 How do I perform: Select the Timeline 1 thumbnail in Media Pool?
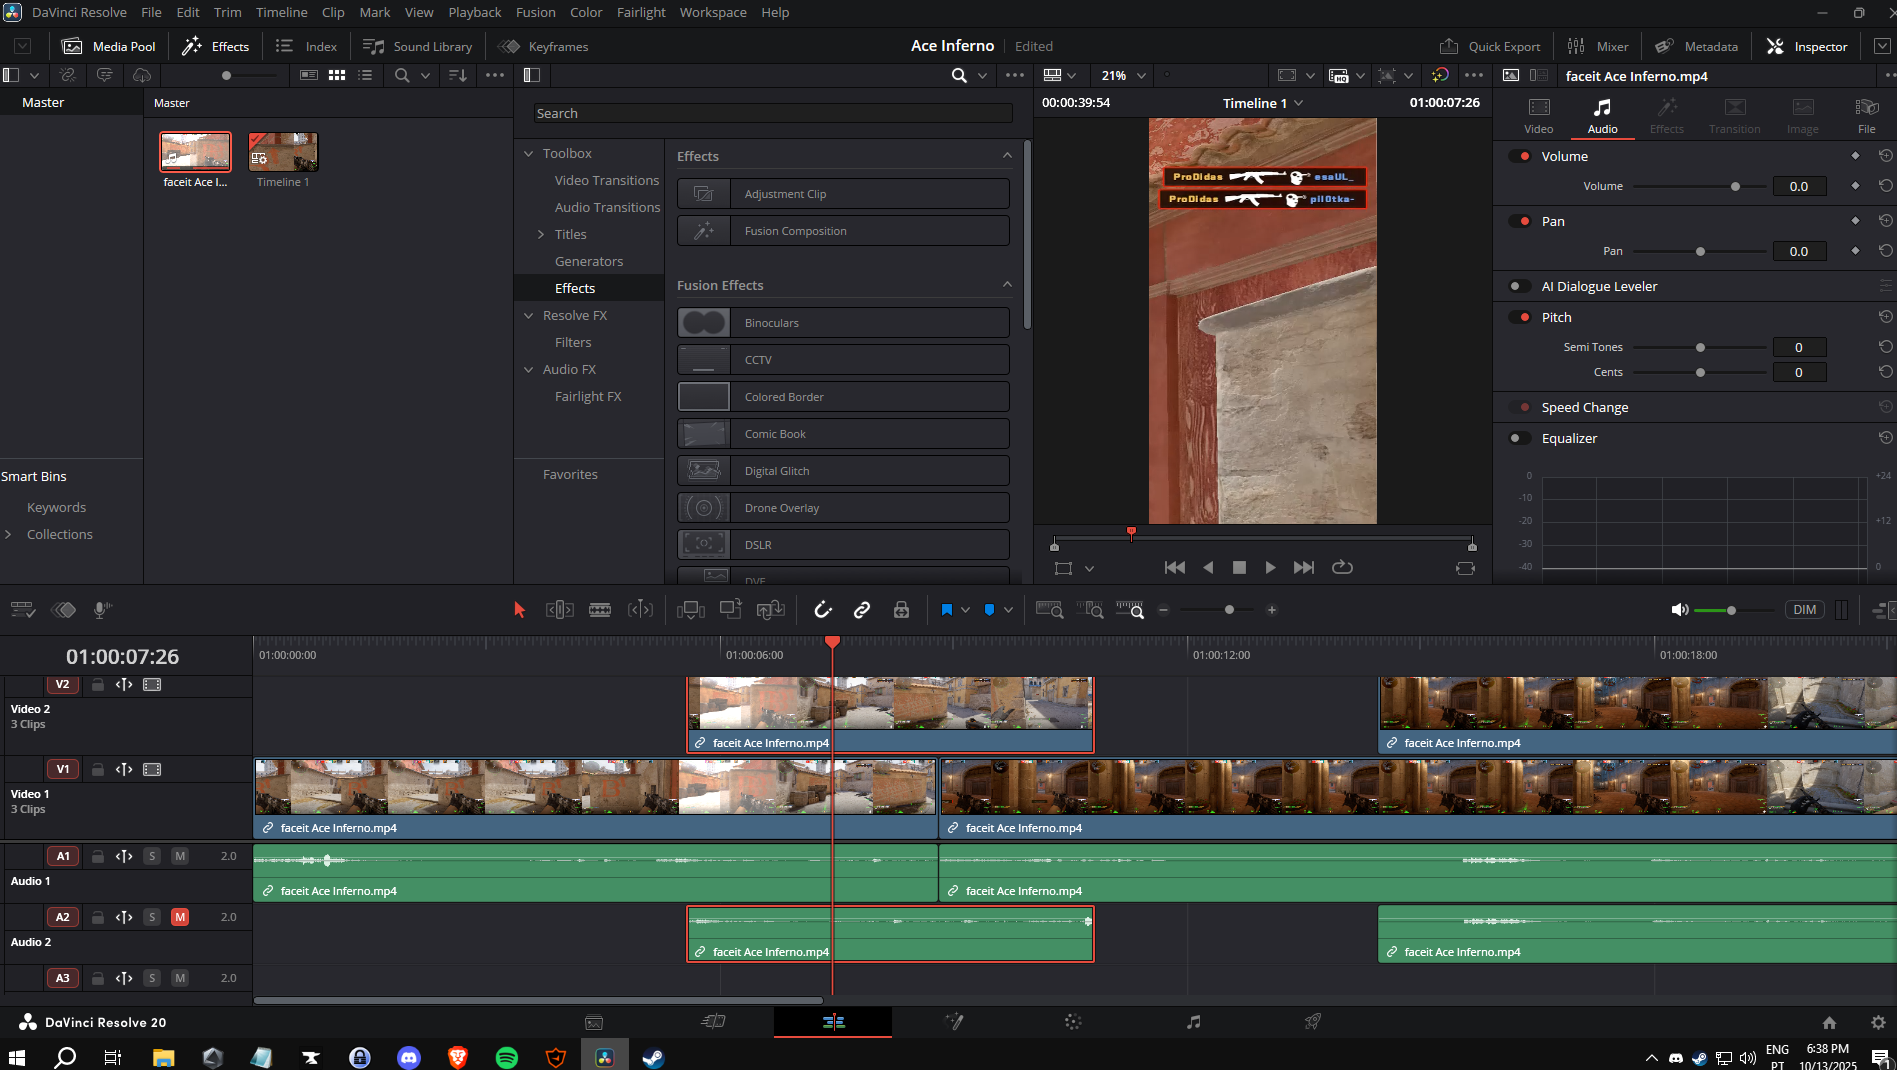pyautogui.click(x=283, y=153)
